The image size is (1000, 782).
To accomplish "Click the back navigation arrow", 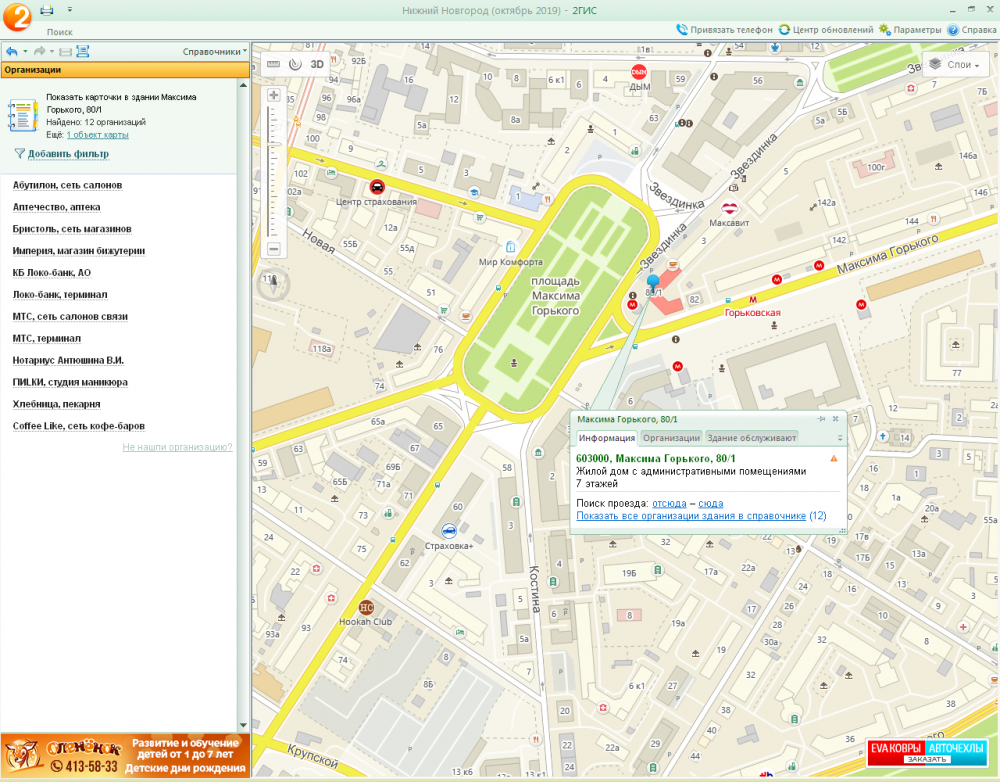I will 11,51.
